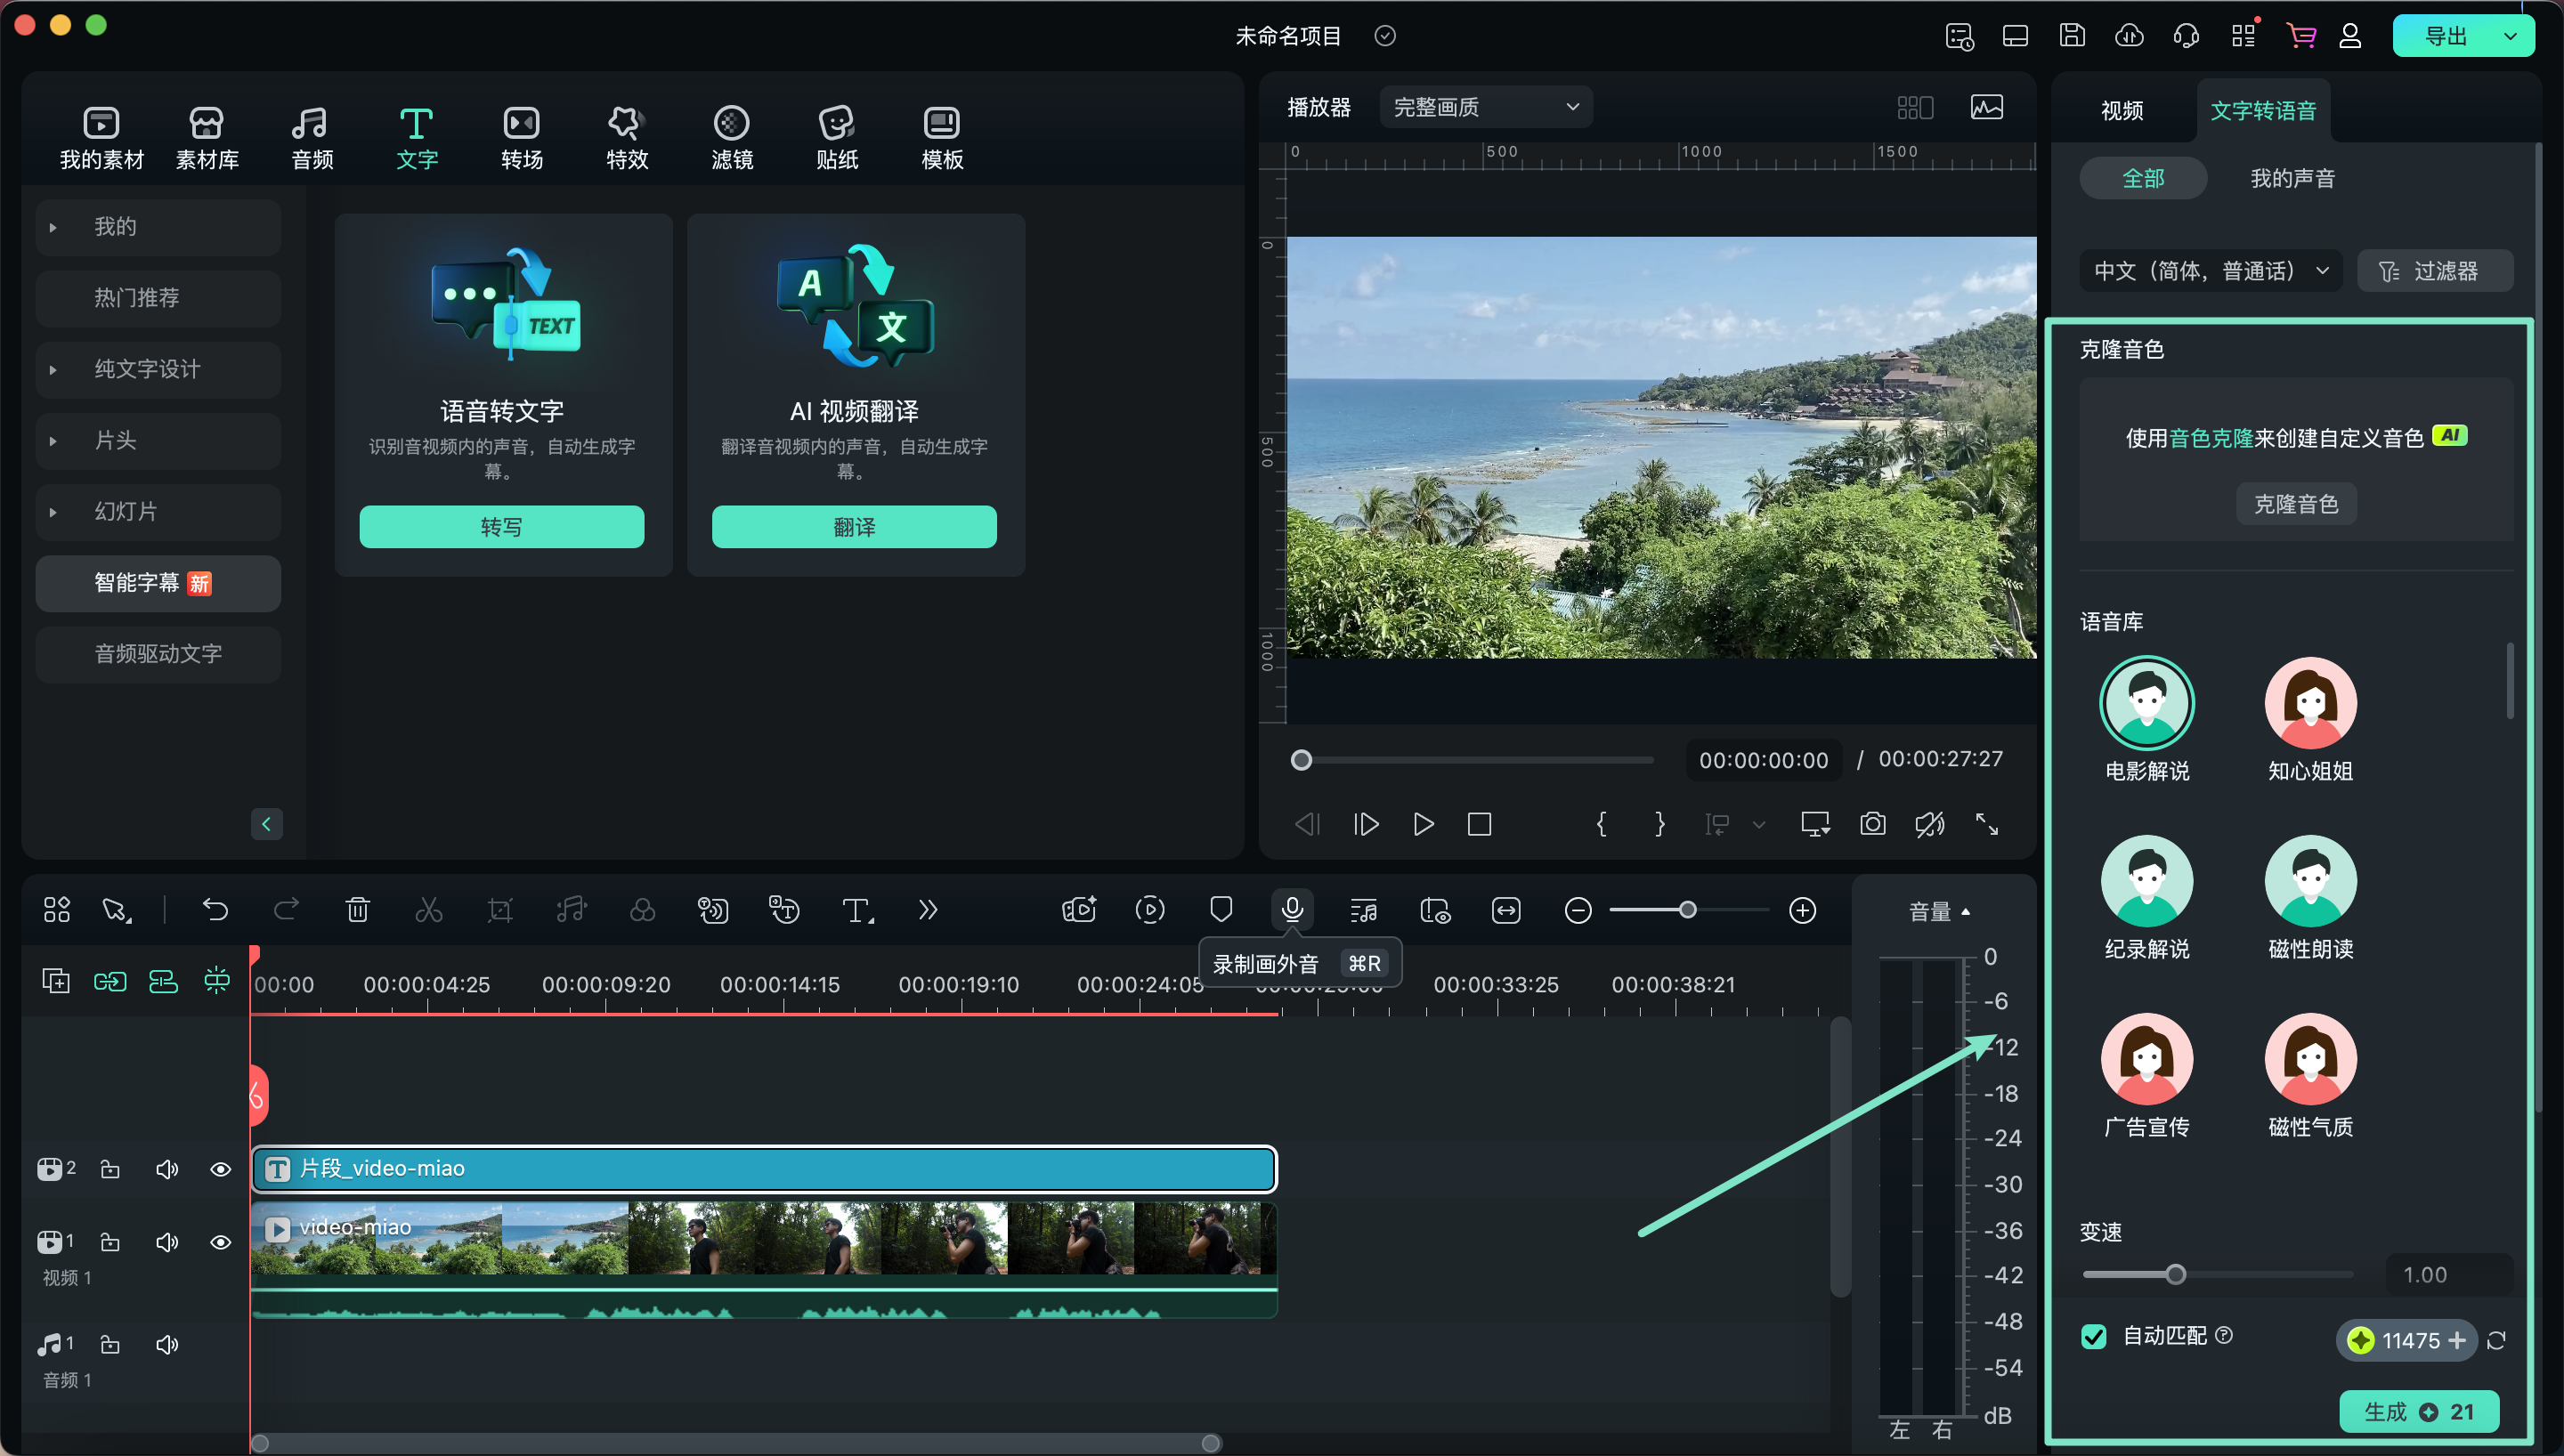The image size is (2564, 1456).
Task: Open the 中文（简体，普通话）language dropdown
Action: tap(2211, 271)
